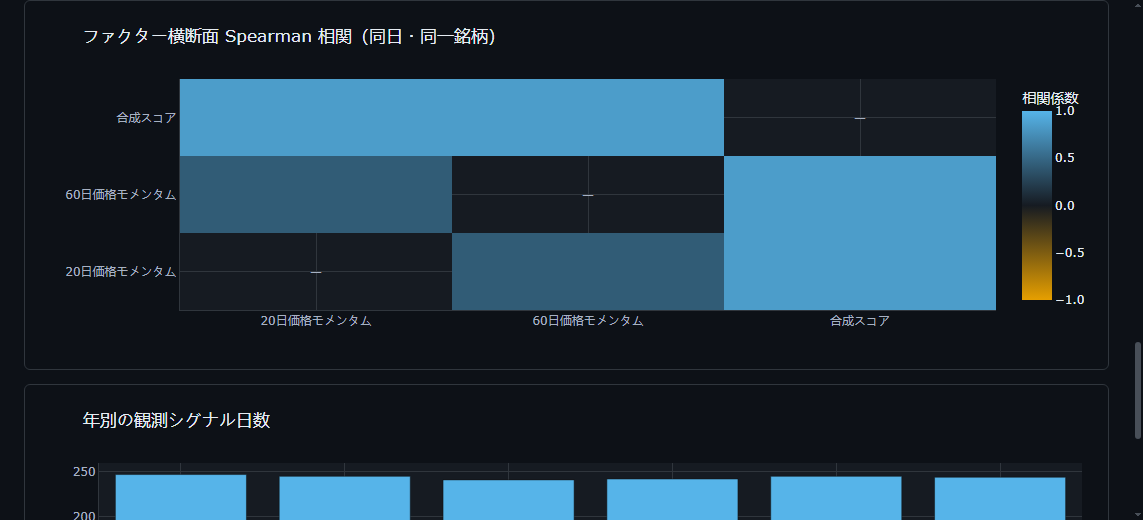Screen dimensions: 1143x520
Task: Select heatmap cell 合成スコア row, 20日価格モメンタム column
Action: coord(316,117)
